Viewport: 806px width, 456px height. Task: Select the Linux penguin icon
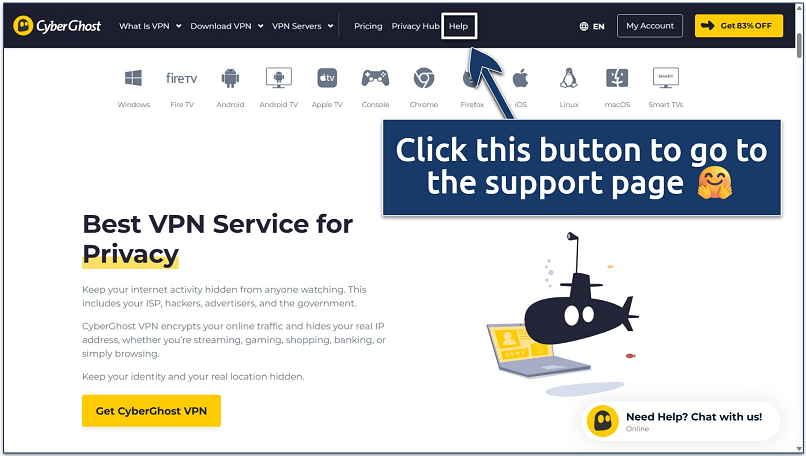pyautogui.click(x=569, y=78)
